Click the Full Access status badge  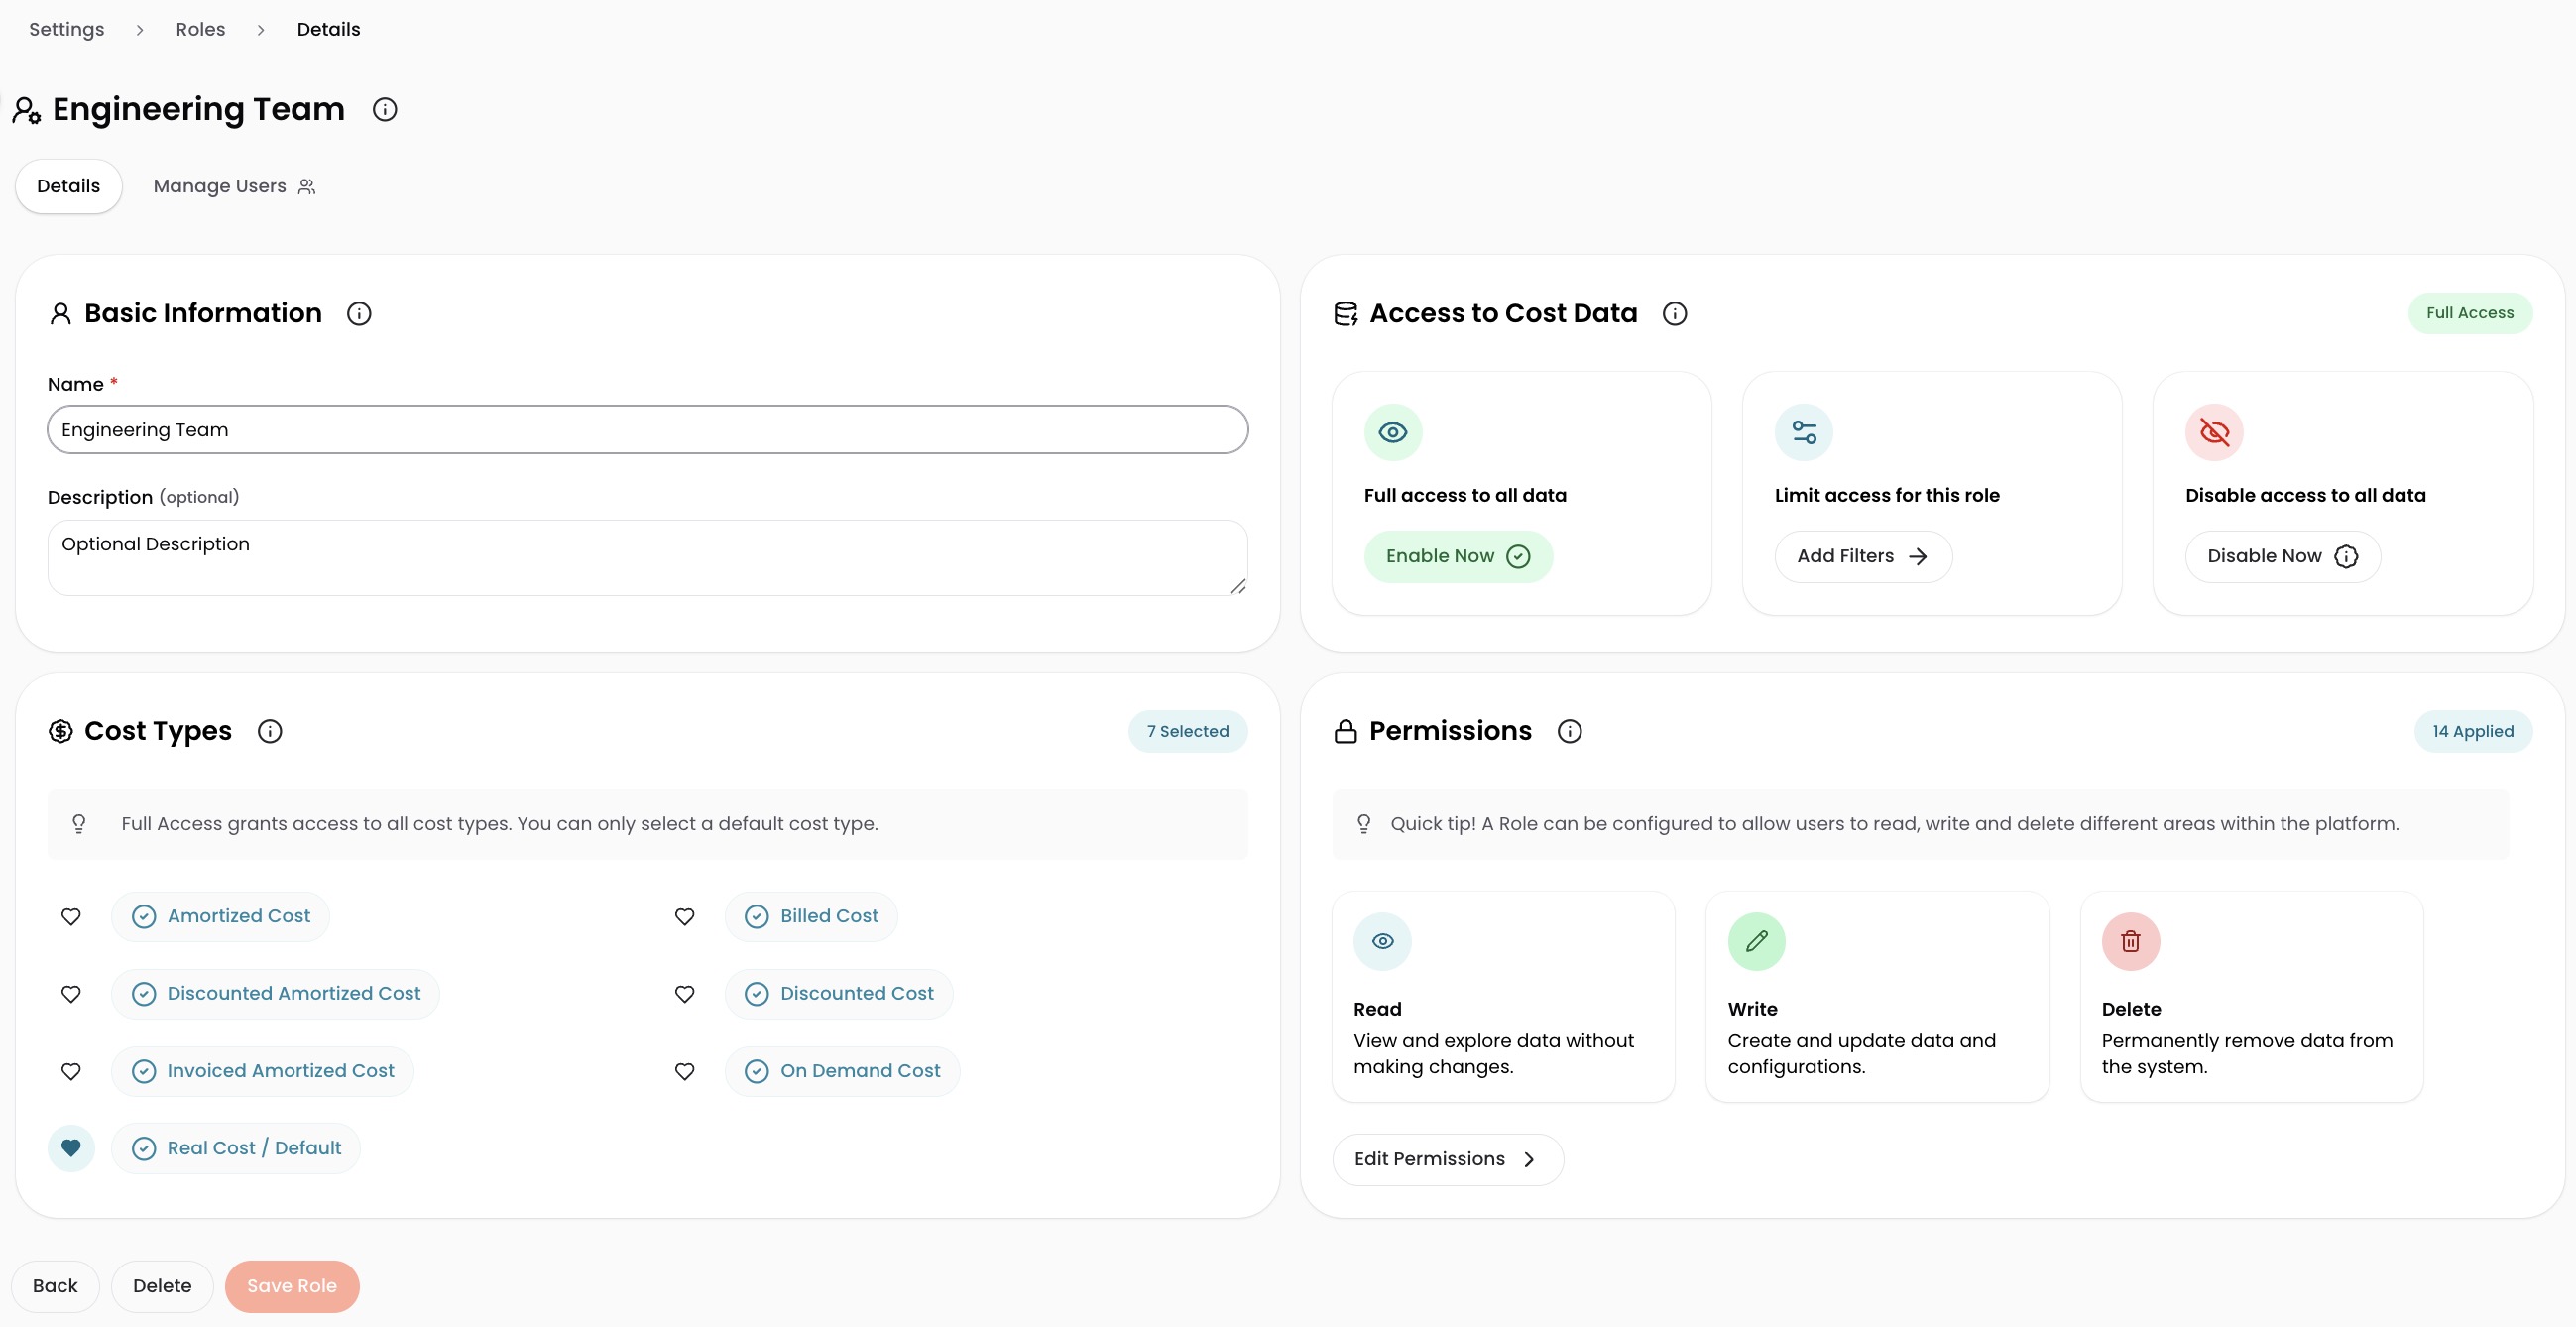tap(2470, 313)
